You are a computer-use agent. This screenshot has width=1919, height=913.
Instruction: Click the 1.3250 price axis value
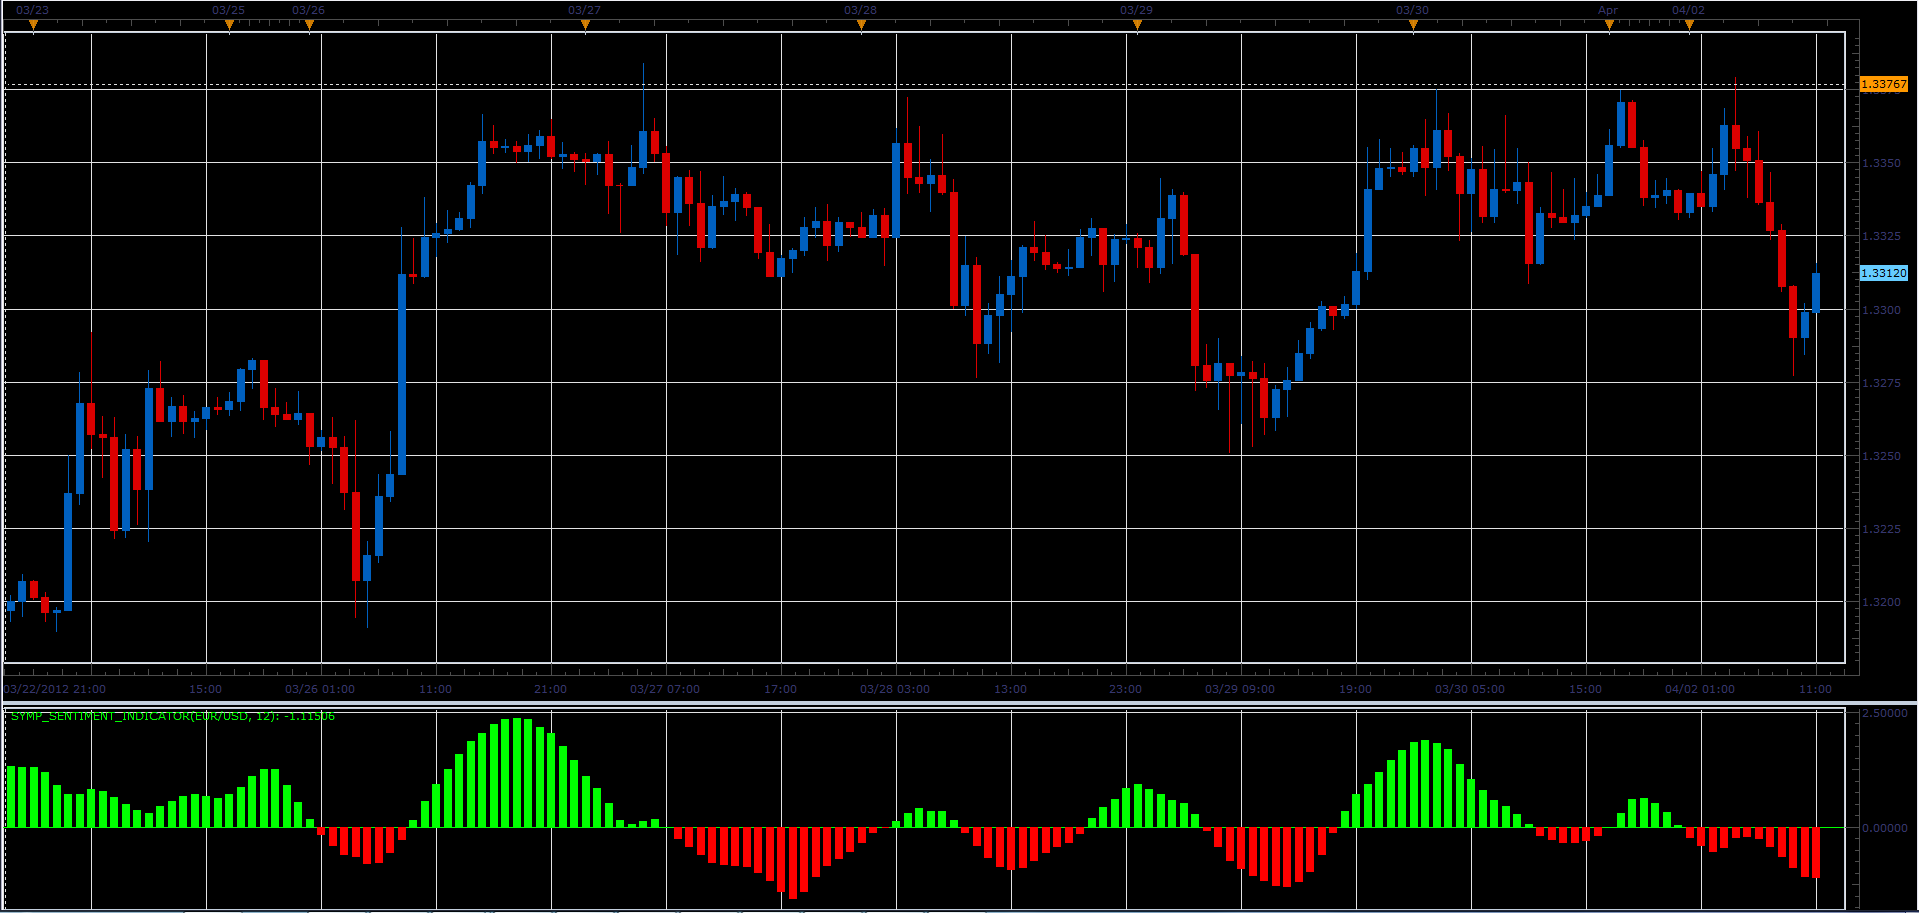tap(1881, 456)
